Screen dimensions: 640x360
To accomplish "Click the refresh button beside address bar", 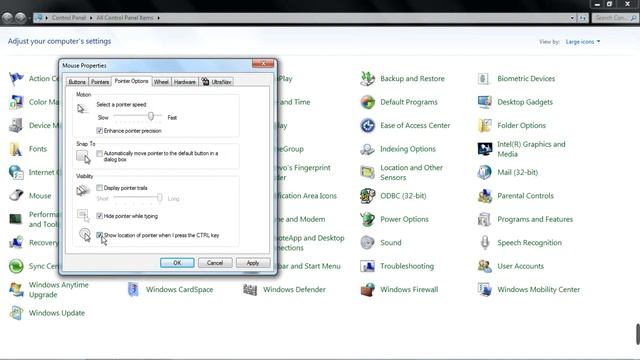I will pyautogui.click(x=582, y=18).
